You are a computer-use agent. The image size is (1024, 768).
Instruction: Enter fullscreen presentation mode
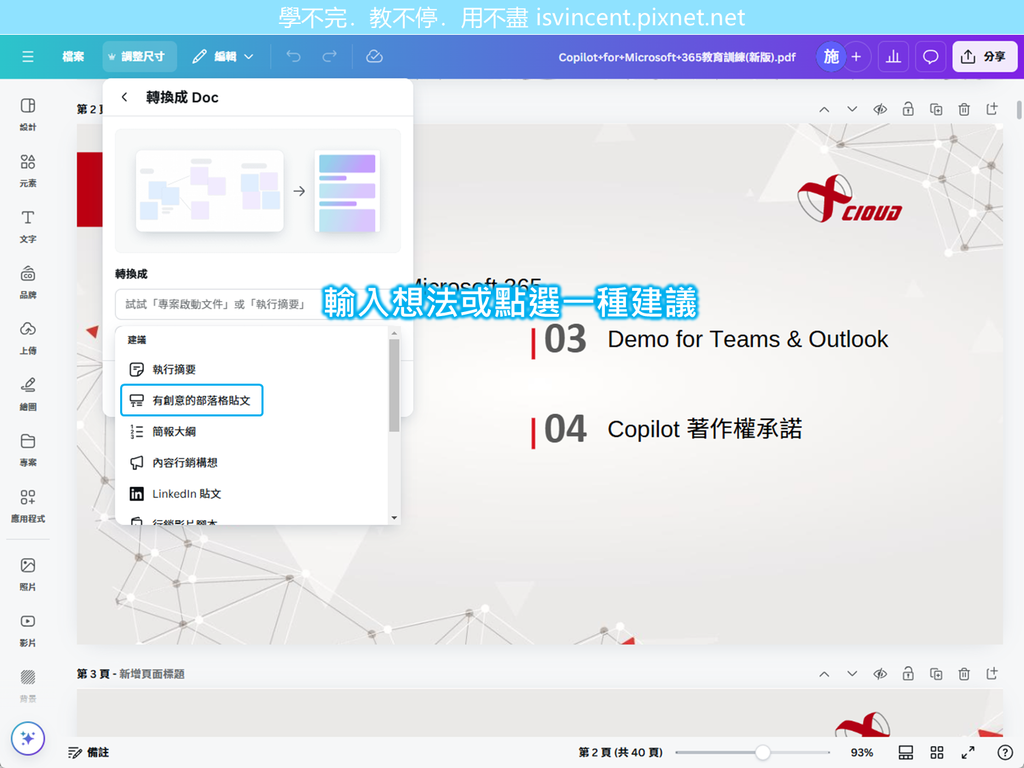pos(968,752)
